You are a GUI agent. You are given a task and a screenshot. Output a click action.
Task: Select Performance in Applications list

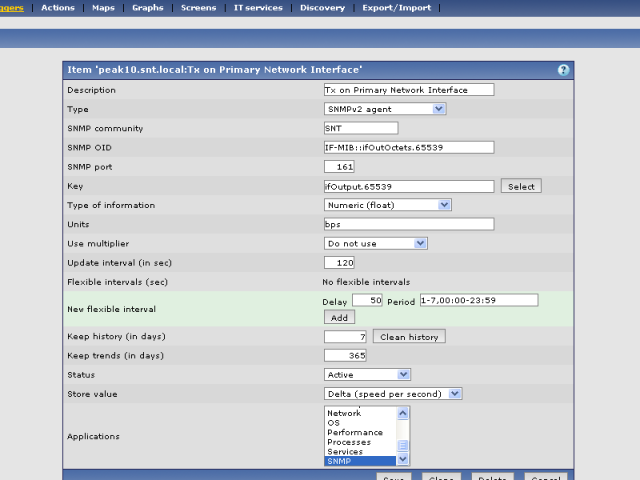[x=361, y=432]
